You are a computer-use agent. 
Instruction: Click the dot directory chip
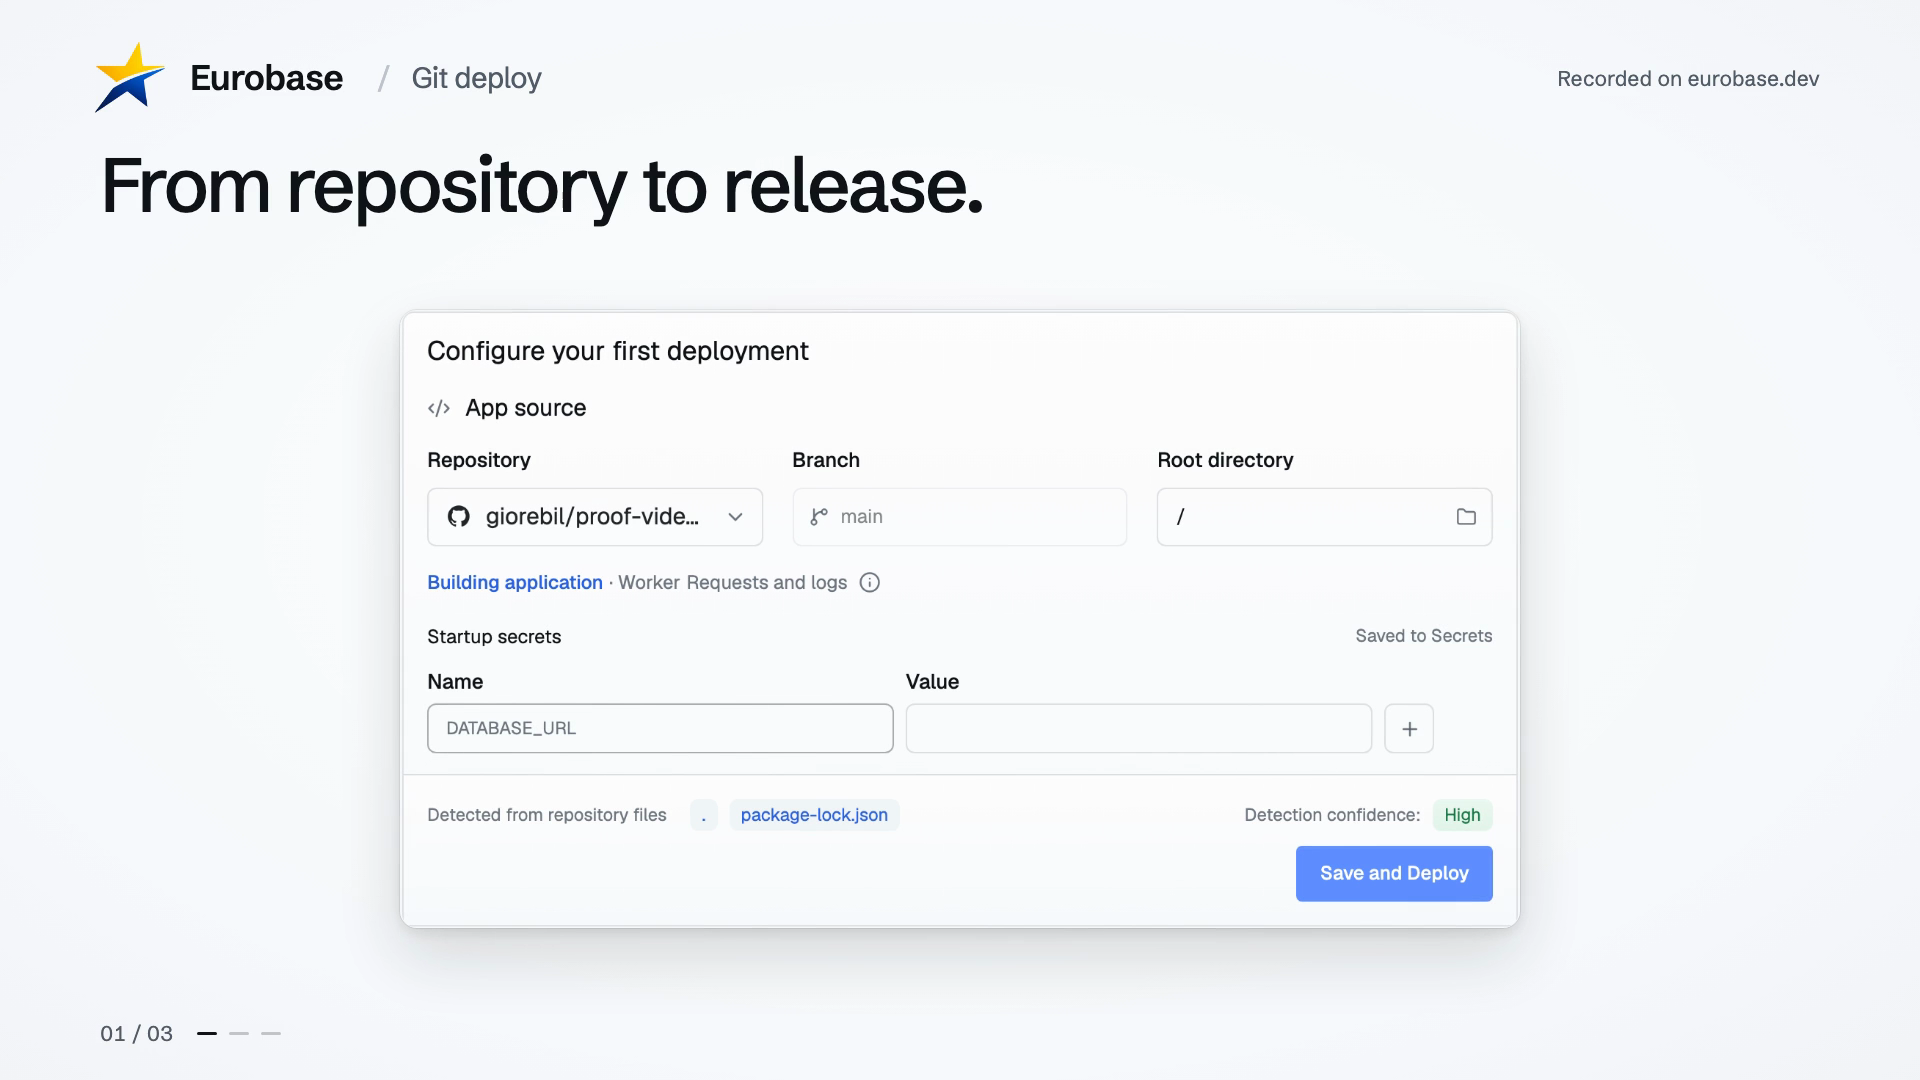(x=704, y=815)
